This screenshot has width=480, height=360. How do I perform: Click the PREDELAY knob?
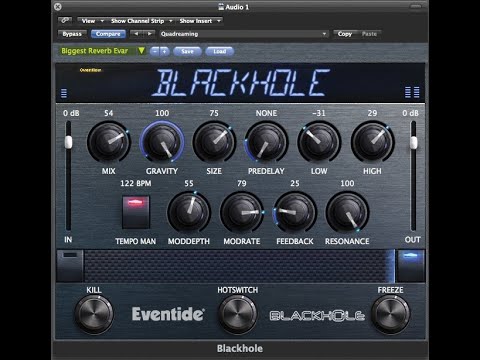[266, 142]
